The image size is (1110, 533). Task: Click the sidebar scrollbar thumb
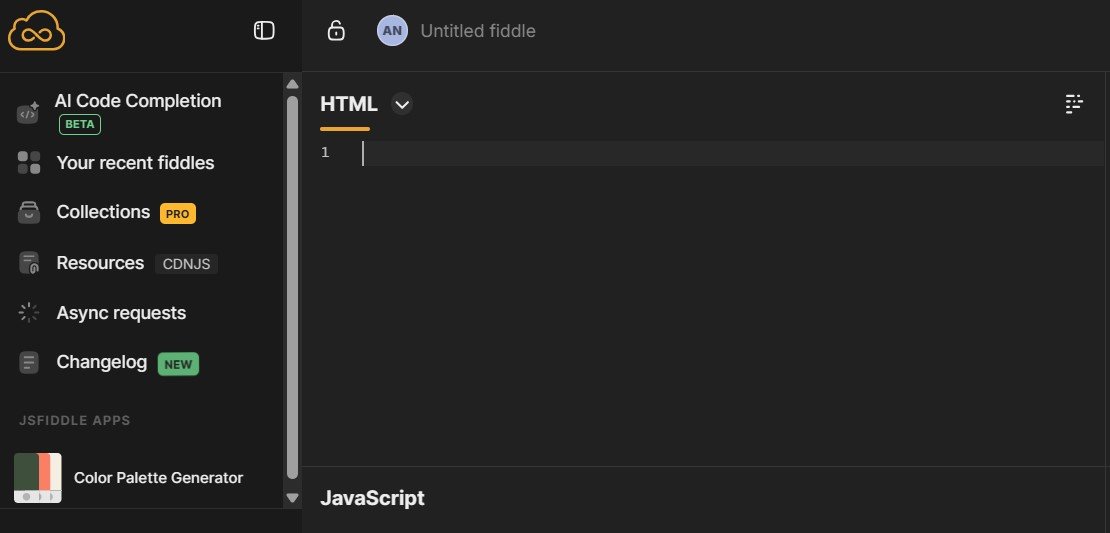(x=292, y=287)
